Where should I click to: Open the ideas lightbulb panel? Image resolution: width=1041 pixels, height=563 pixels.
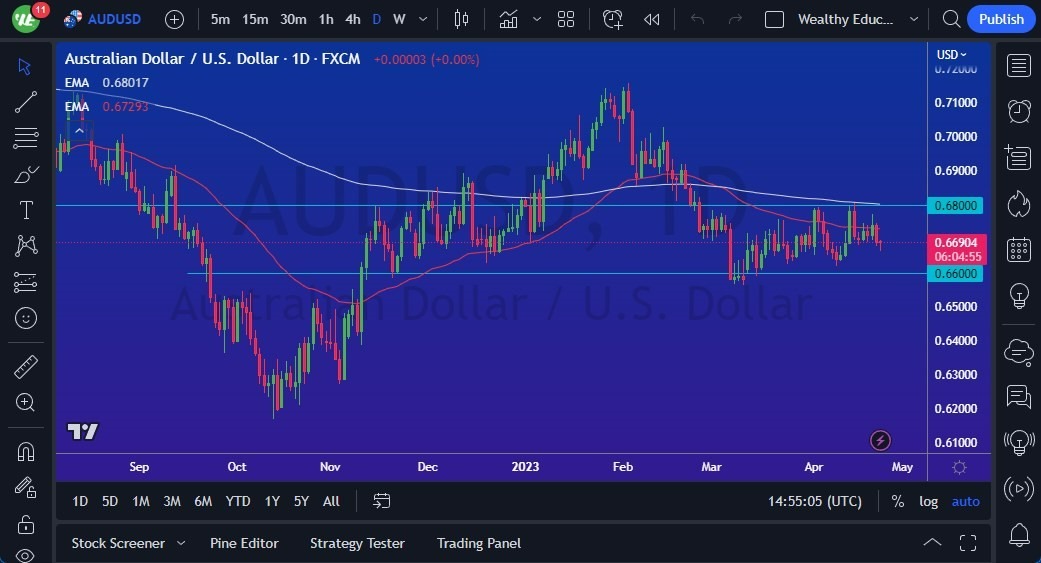click(x=1018, y=295)
